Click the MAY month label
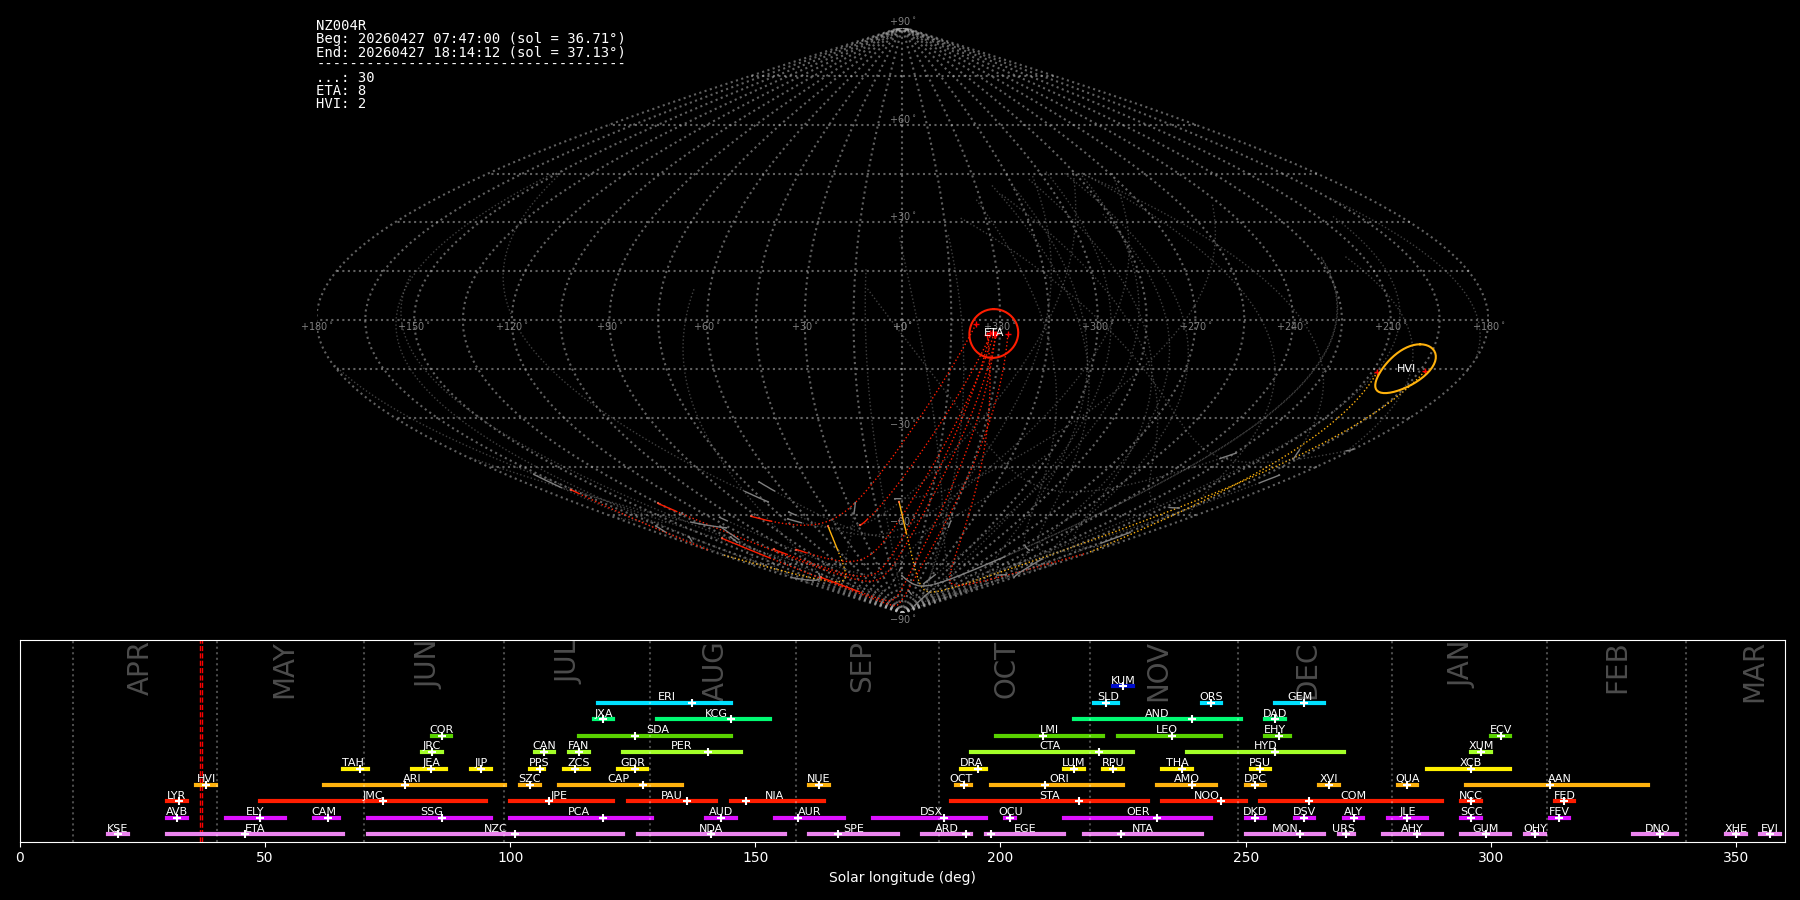 284,672
